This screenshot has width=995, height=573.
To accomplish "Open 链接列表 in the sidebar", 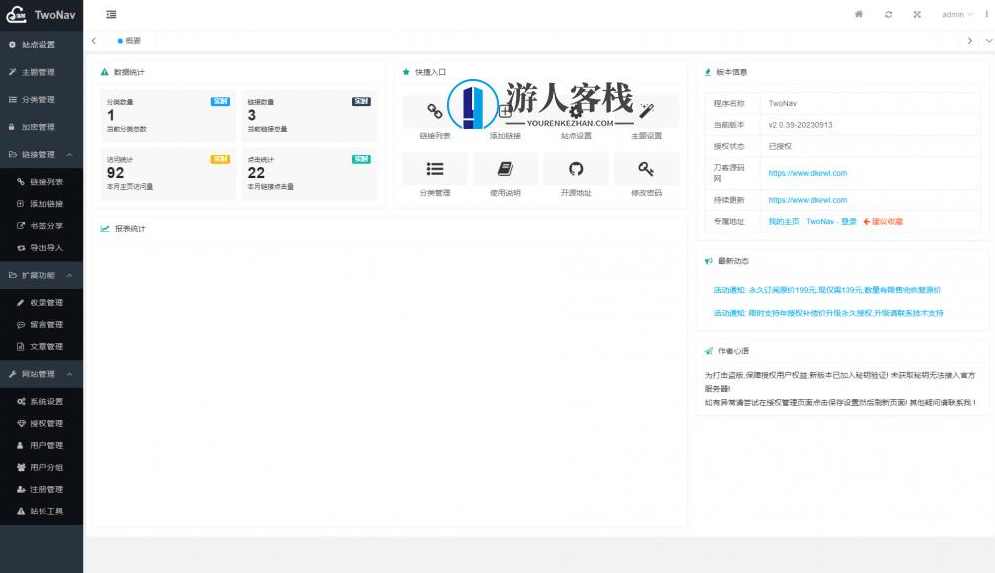I will coord(41,181).
